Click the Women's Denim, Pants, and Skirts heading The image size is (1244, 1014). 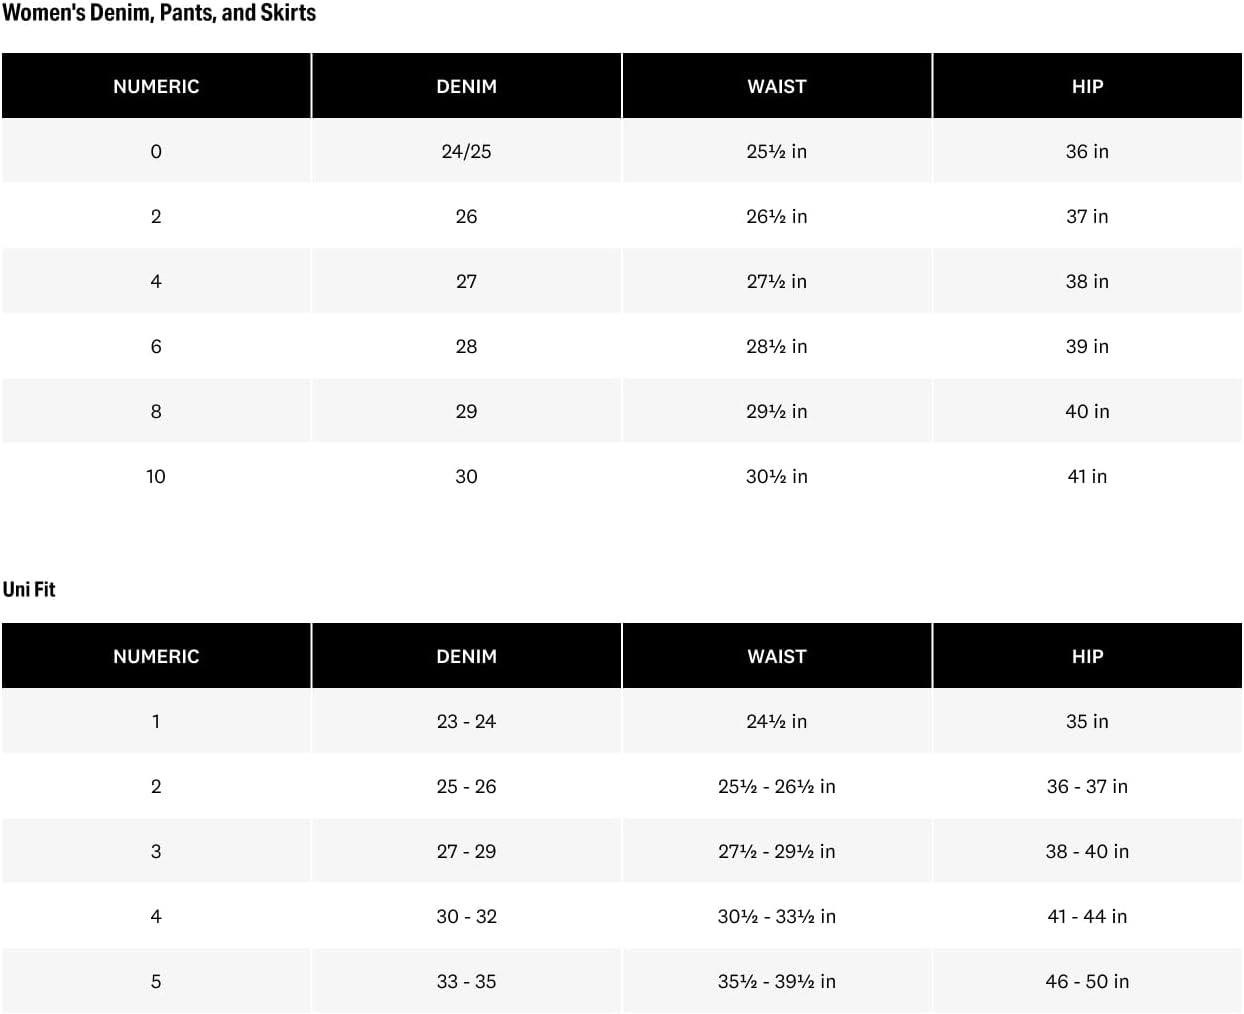tap(159, 13)
